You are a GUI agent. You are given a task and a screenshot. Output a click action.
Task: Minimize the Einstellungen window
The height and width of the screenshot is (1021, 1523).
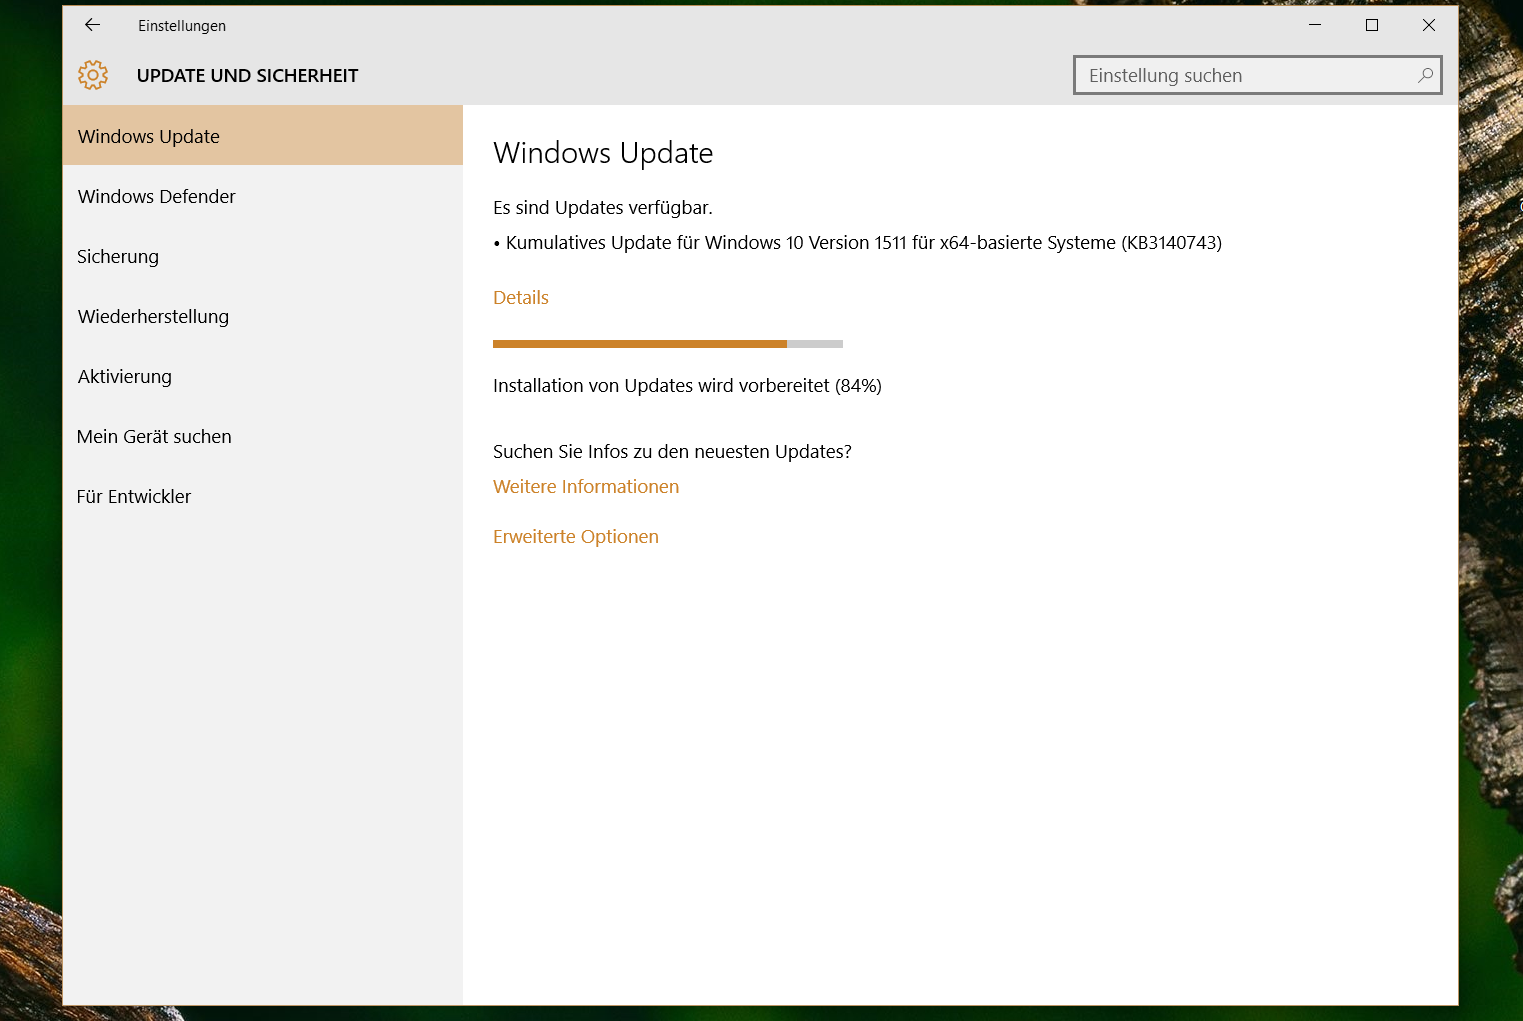(1315, 25)
